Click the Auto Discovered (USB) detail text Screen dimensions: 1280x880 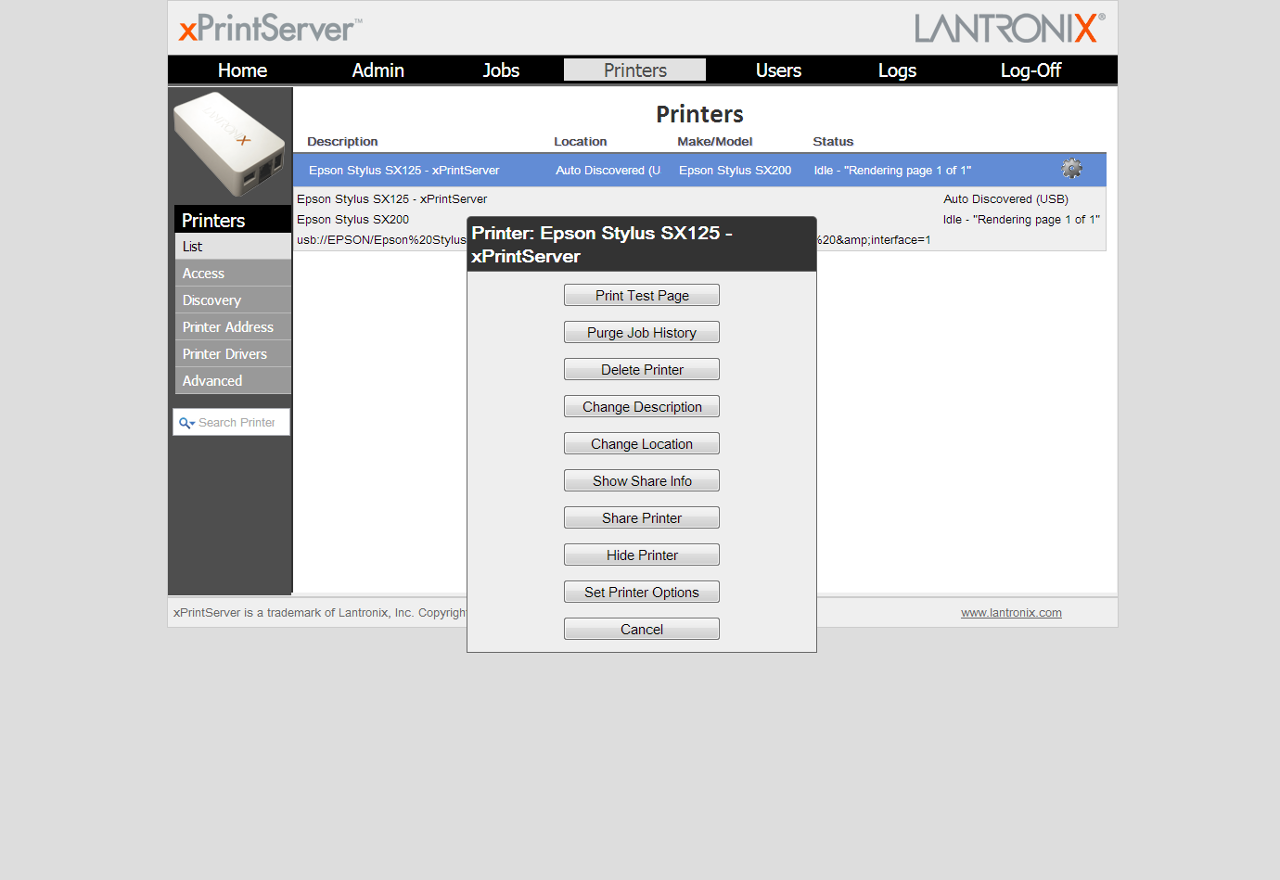coord(1006,199)
